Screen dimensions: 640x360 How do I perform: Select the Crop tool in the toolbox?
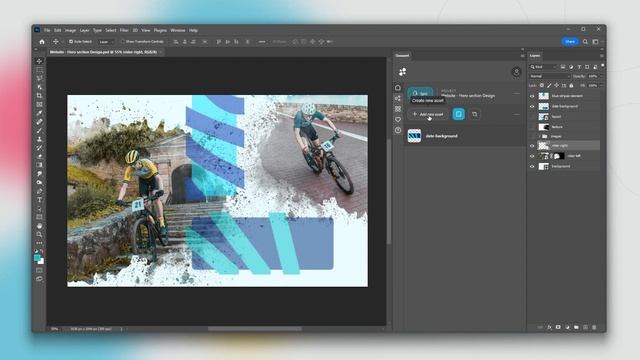pyautogui.click(x=39, y=96)
